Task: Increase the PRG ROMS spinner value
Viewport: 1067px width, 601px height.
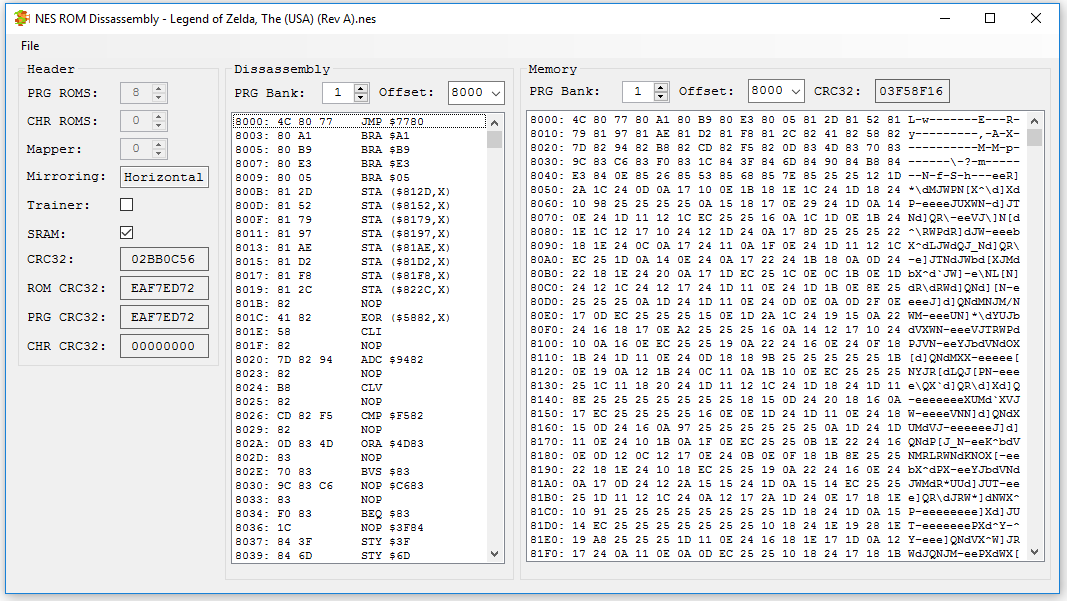Action: pyautogui.click(x=159, y=88)
